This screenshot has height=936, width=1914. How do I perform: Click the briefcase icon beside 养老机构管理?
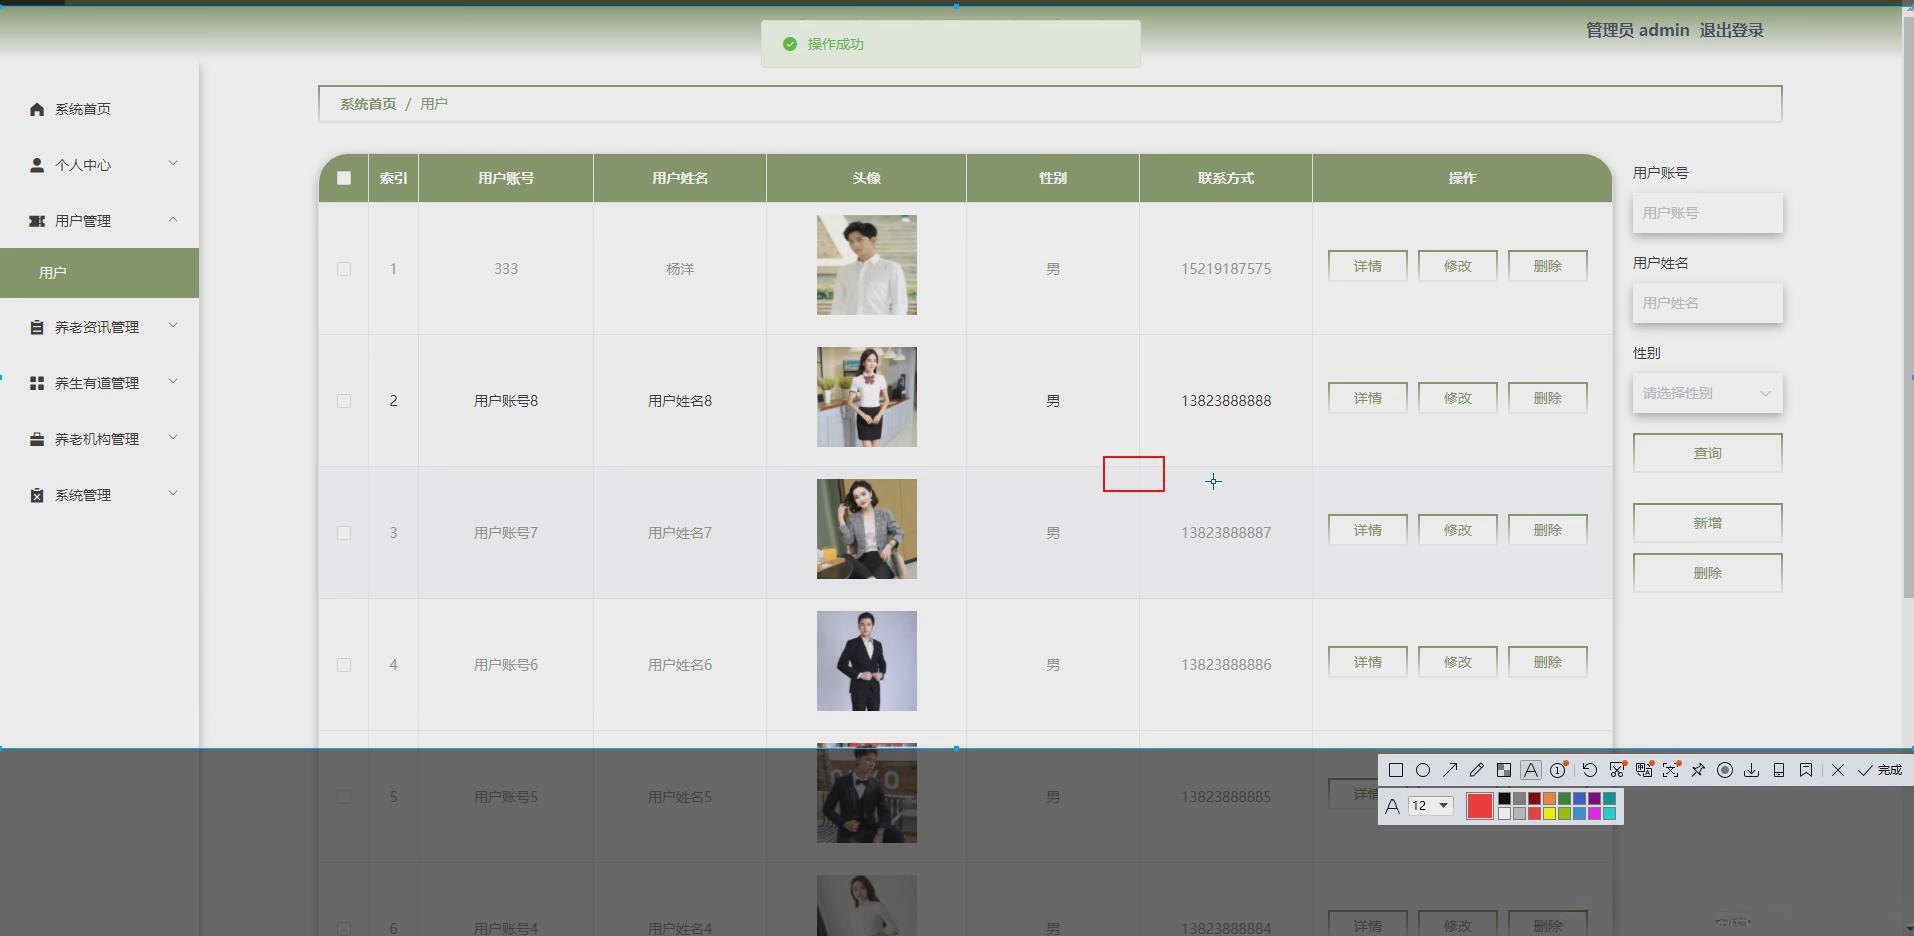(37, 439)
